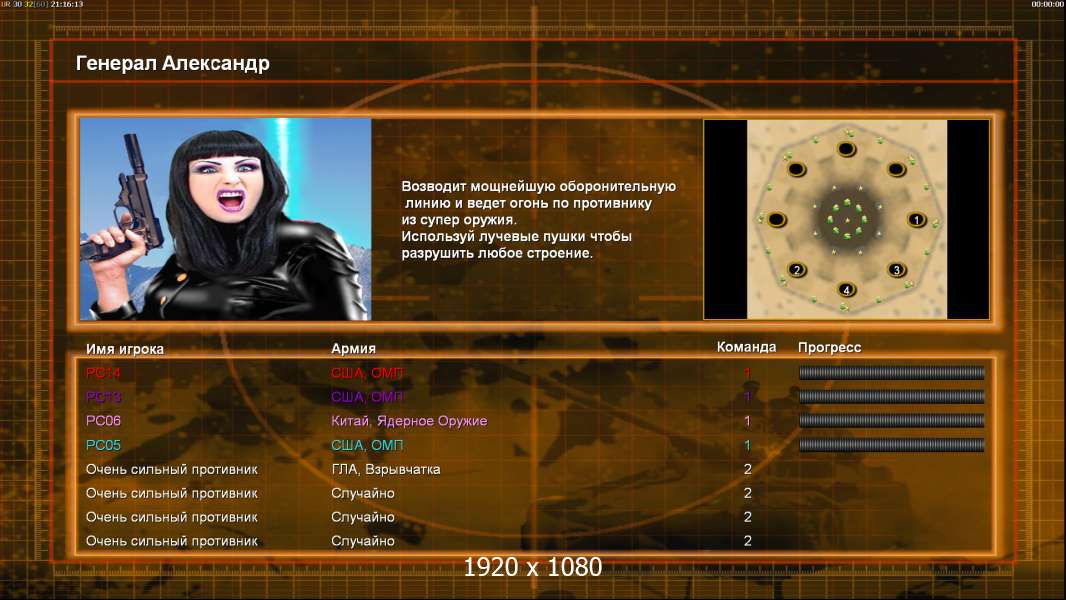The image size is (1066, 600).
Task: Choose start position 4 on the minimap
Action: pos(846,289)
